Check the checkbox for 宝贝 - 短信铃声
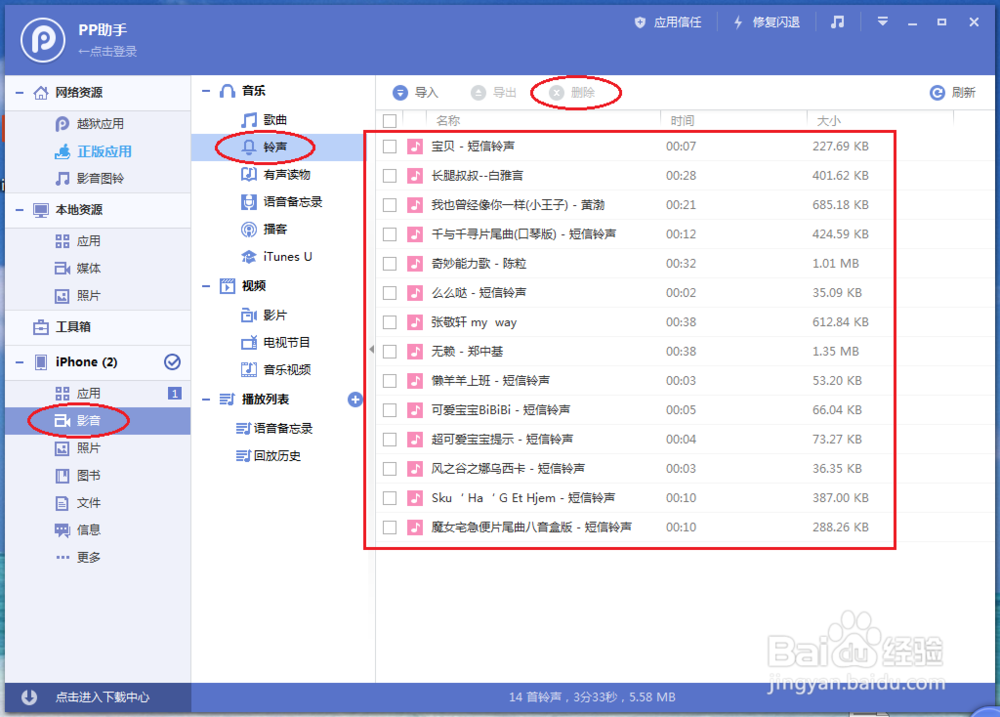Viewport: 1000px width, 717px height. tap(390, 146)
